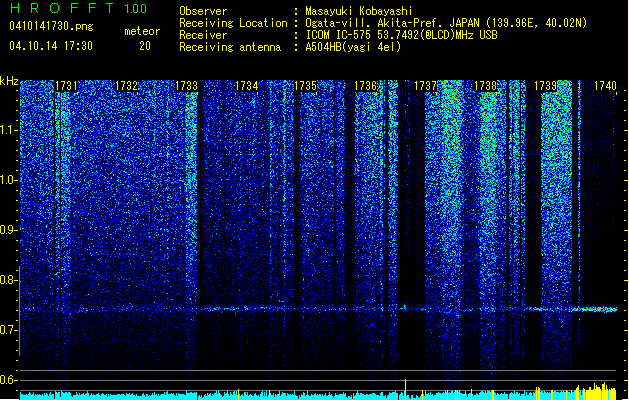Image resolution: width=629 pixels, height=400 pixels.
Task: Click the 'Receiving Location' label
Action: pyautogui.click(x=233, y=23)
